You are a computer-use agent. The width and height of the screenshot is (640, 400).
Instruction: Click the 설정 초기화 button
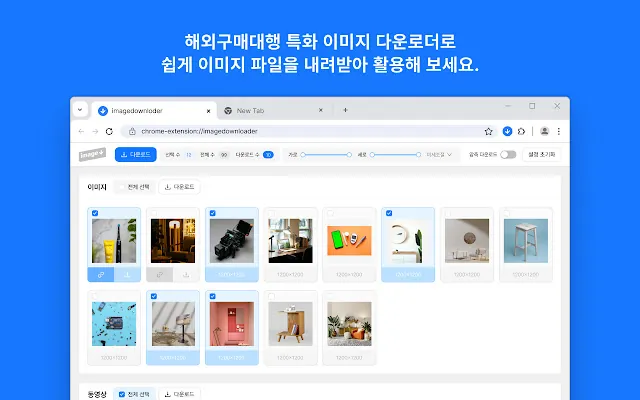(x=541, y=155)
